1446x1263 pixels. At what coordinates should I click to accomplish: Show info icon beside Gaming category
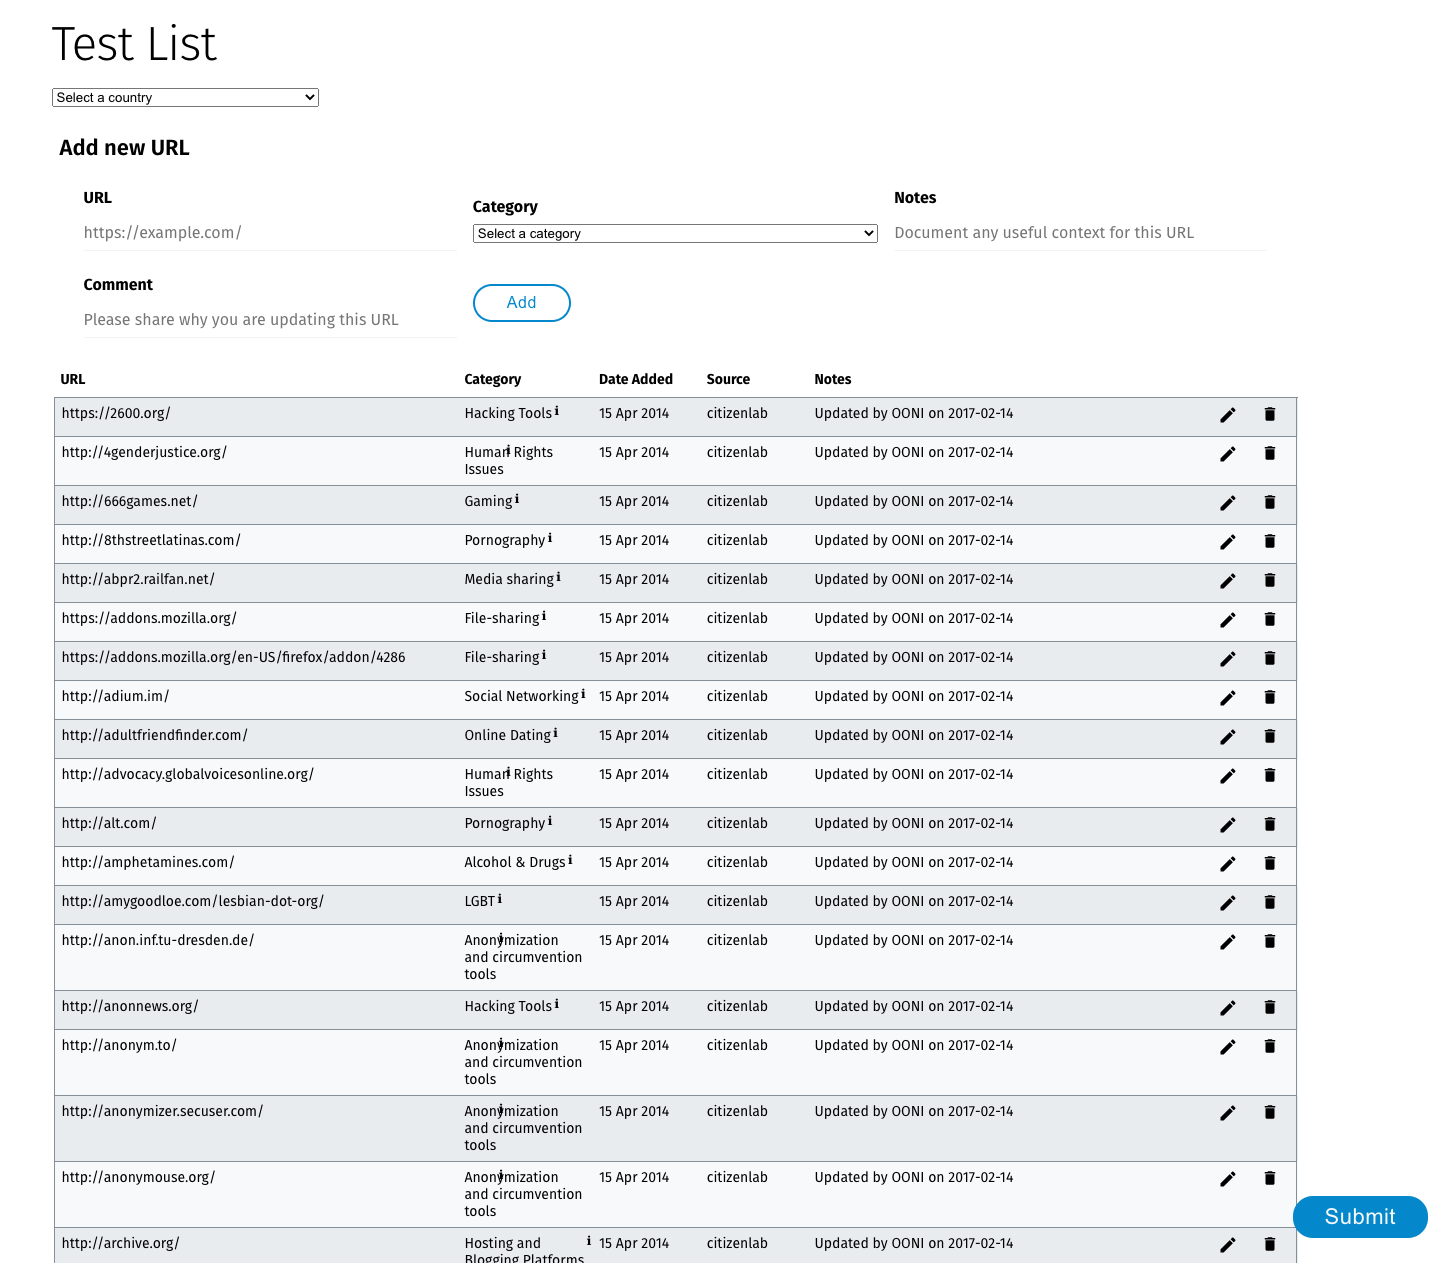pos(517,500)
